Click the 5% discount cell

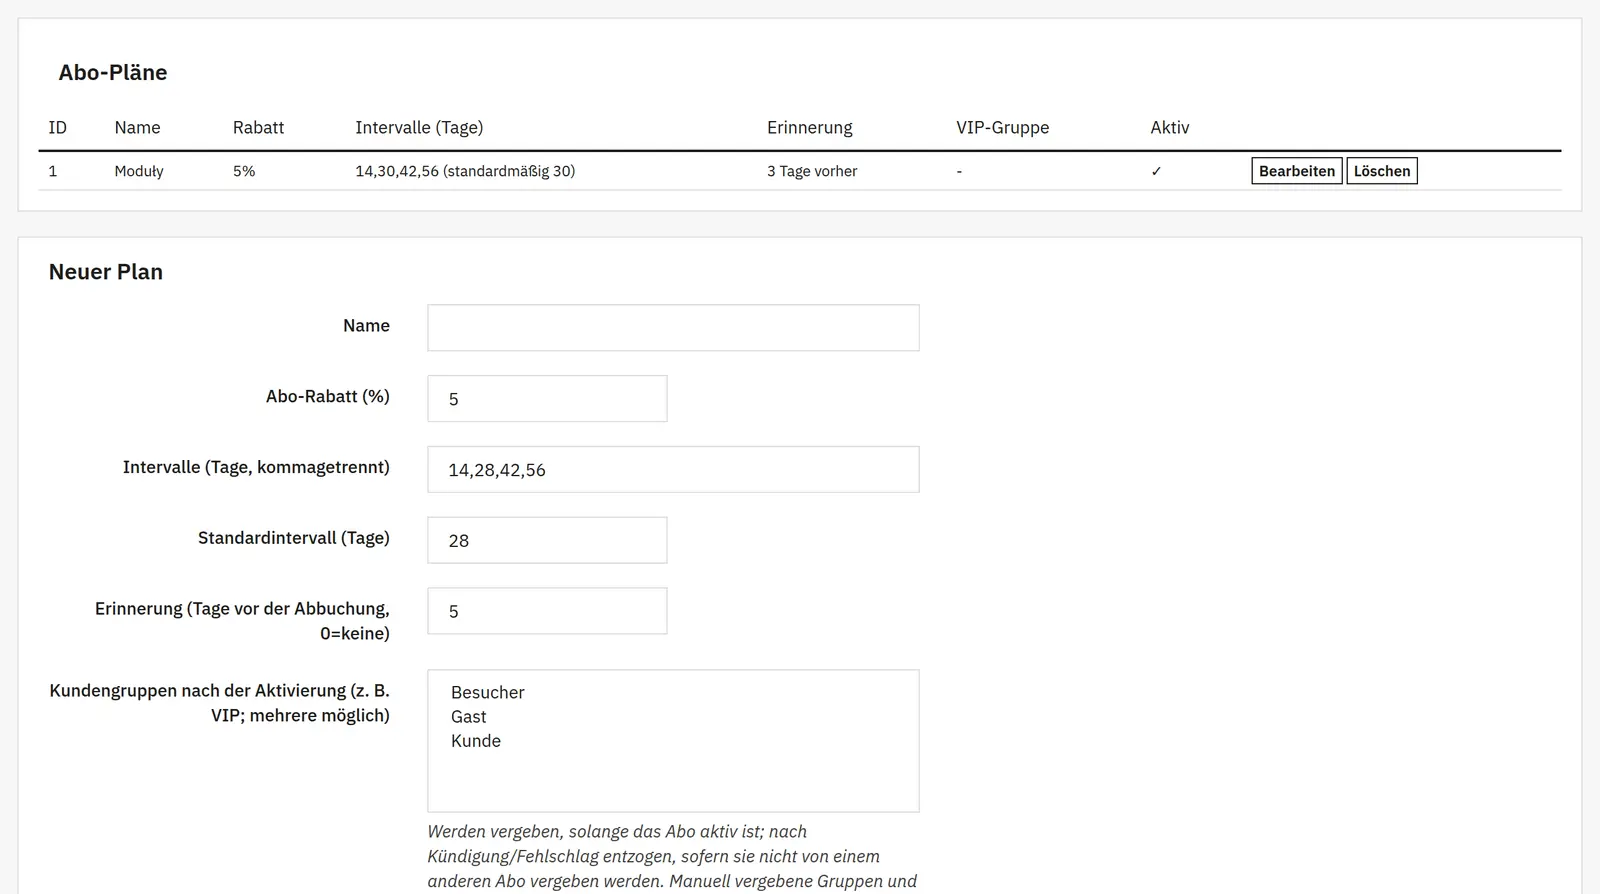(244, 171)
